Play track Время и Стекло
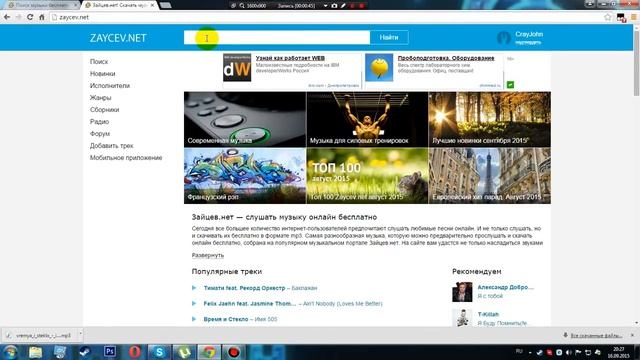 pyautogui.click(x=194, y=319)
